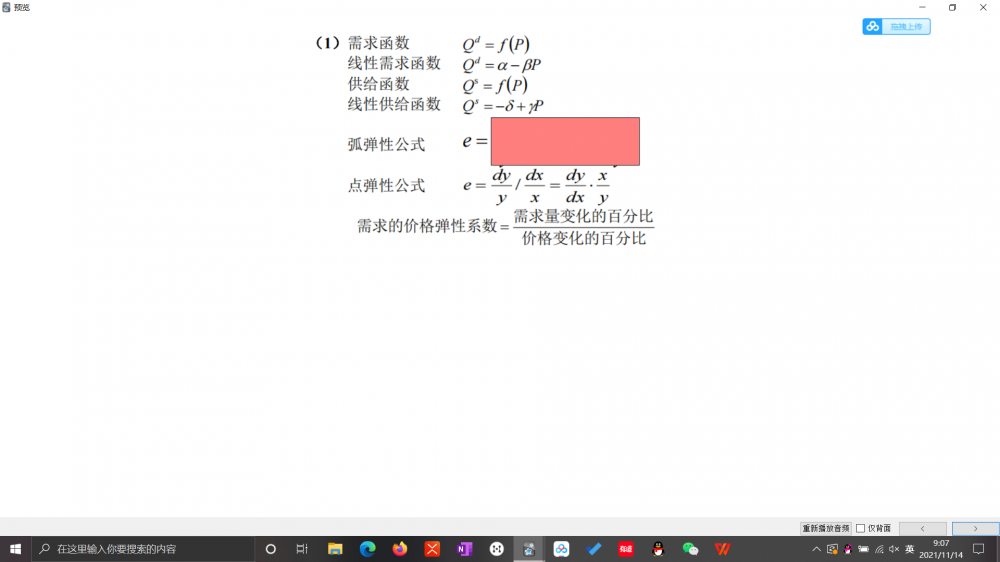Open the white round dotted app icon in the taskbar

(x=497, y=549)
